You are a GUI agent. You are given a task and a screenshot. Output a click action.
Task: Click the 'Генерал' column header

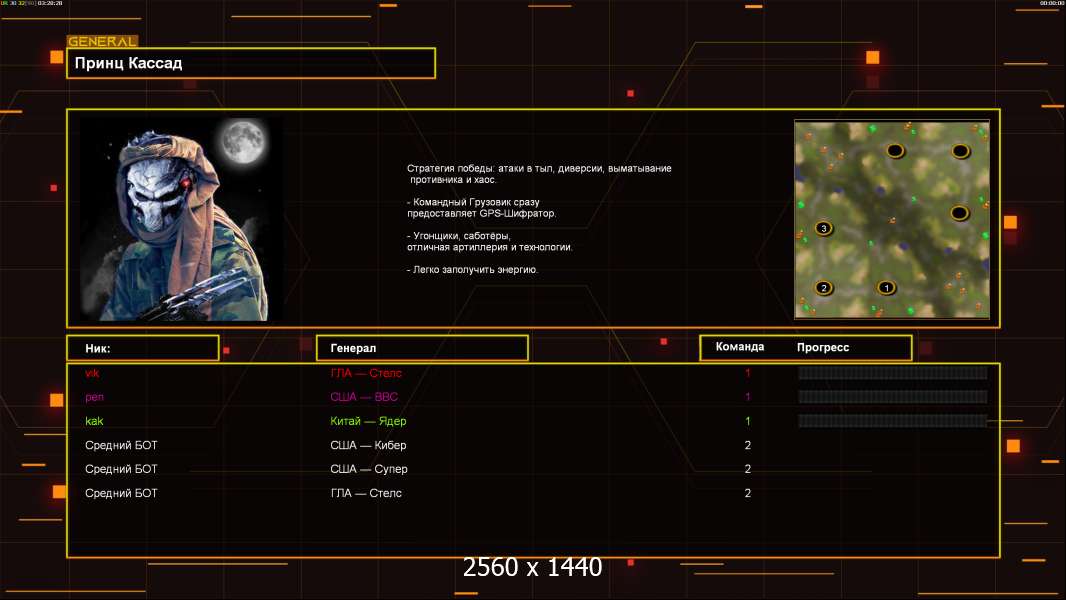[x=422, y=348]
